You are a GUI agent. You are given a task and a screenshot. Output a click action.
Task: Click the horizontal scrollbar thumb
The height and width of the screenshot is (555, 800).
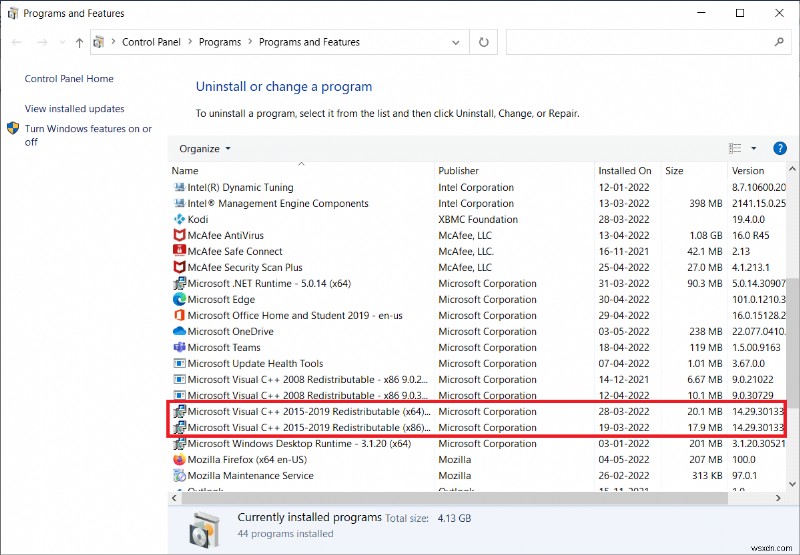pyautogui.click(x=454, y=498)
